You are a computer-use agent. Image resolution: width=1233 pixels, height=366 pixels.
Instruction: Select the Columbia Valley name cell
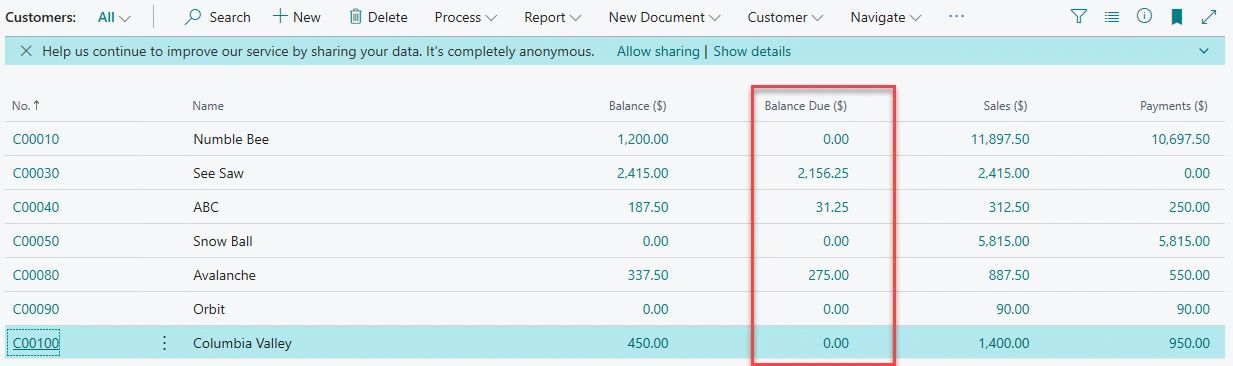(x=243, y=343)
